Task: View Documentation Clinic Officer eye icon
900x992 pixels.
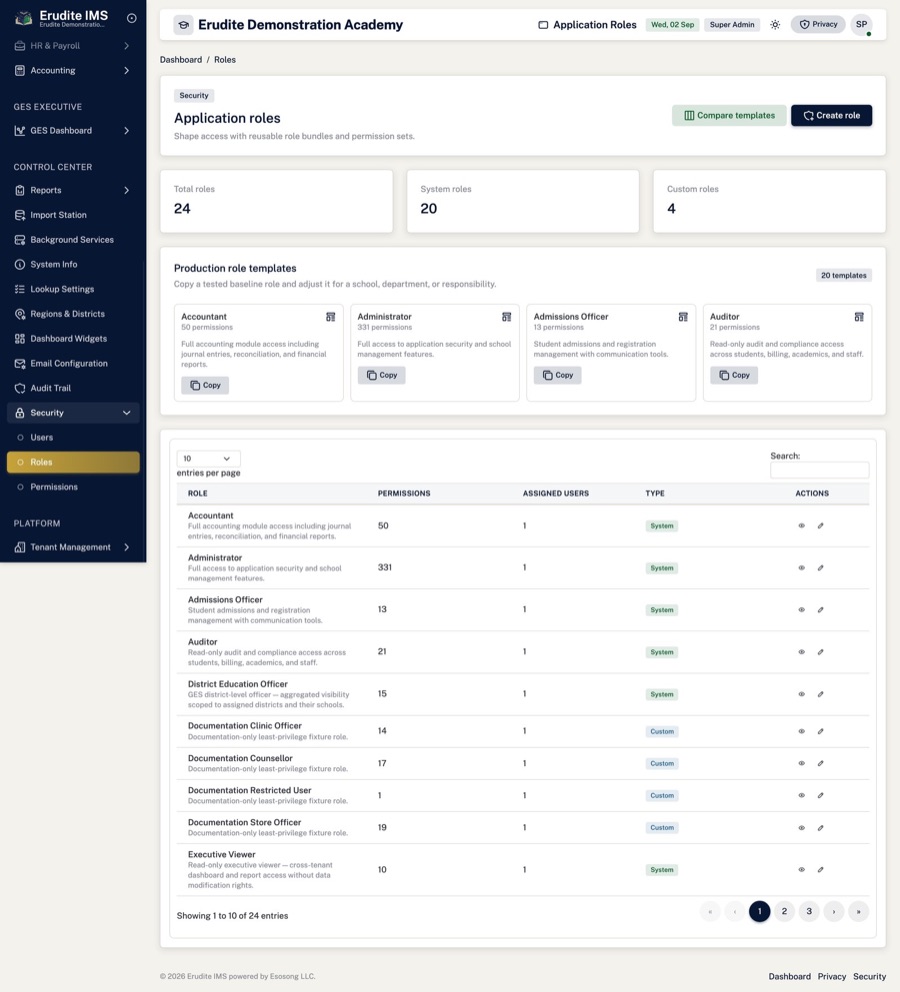Action: coord(801,731)
